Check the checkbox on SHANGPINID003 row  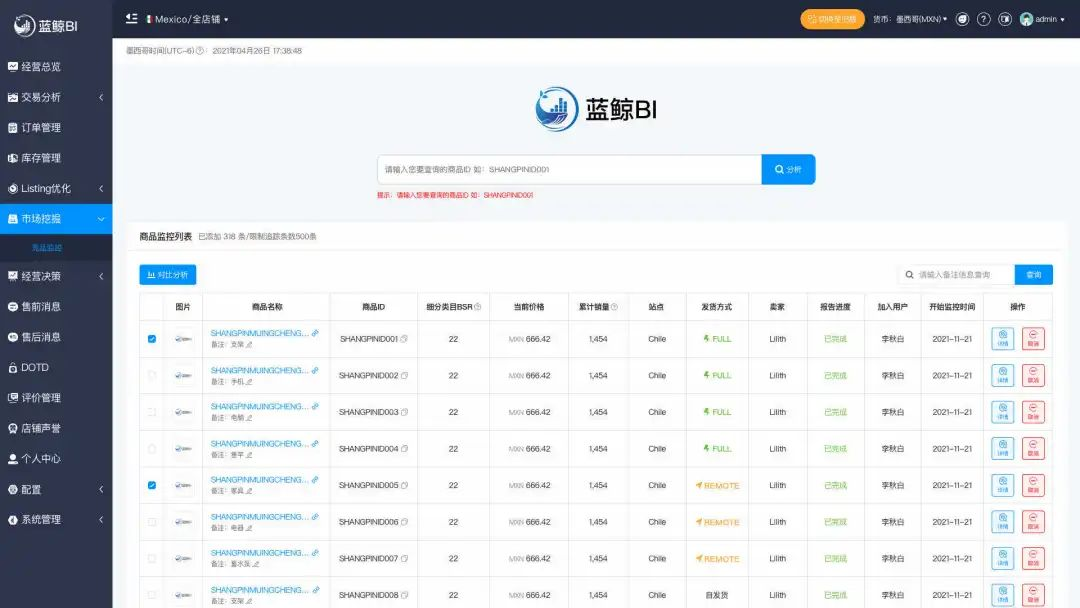click(151, 411)
